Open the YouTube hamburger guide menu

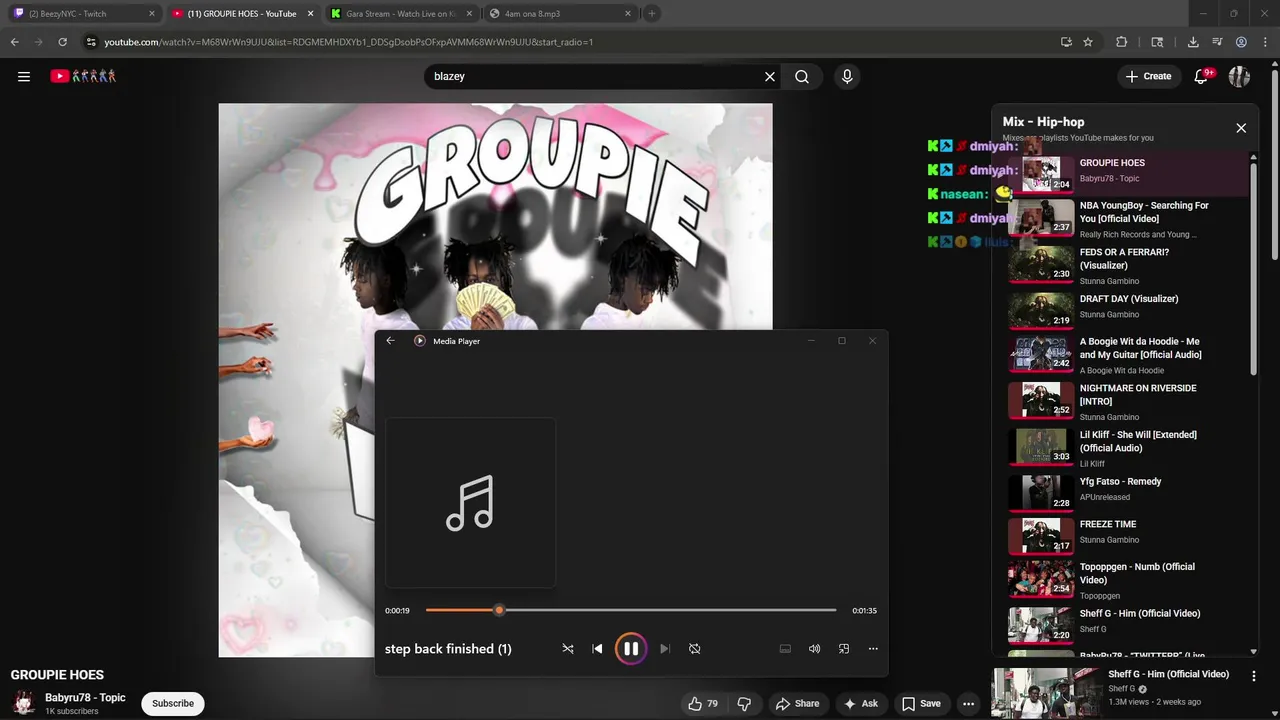[x=24, y=76]
